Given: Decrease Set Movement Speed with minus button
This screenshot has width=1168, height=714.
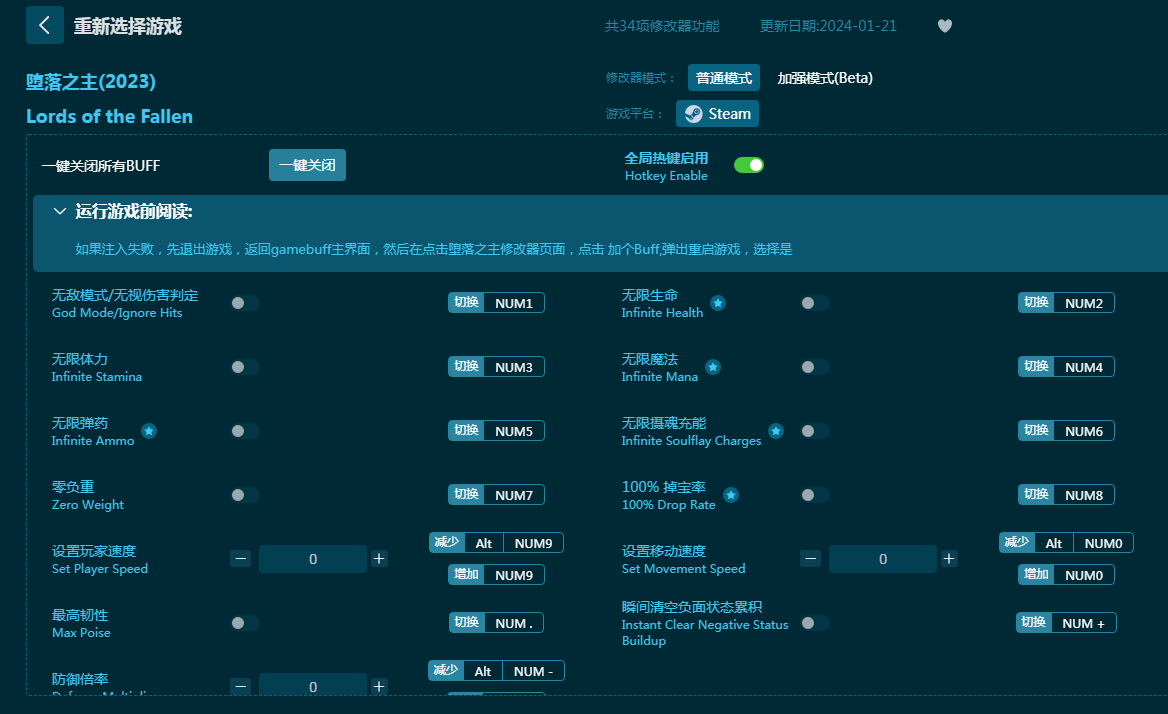Looking at the screenshot, I should 810,558.
